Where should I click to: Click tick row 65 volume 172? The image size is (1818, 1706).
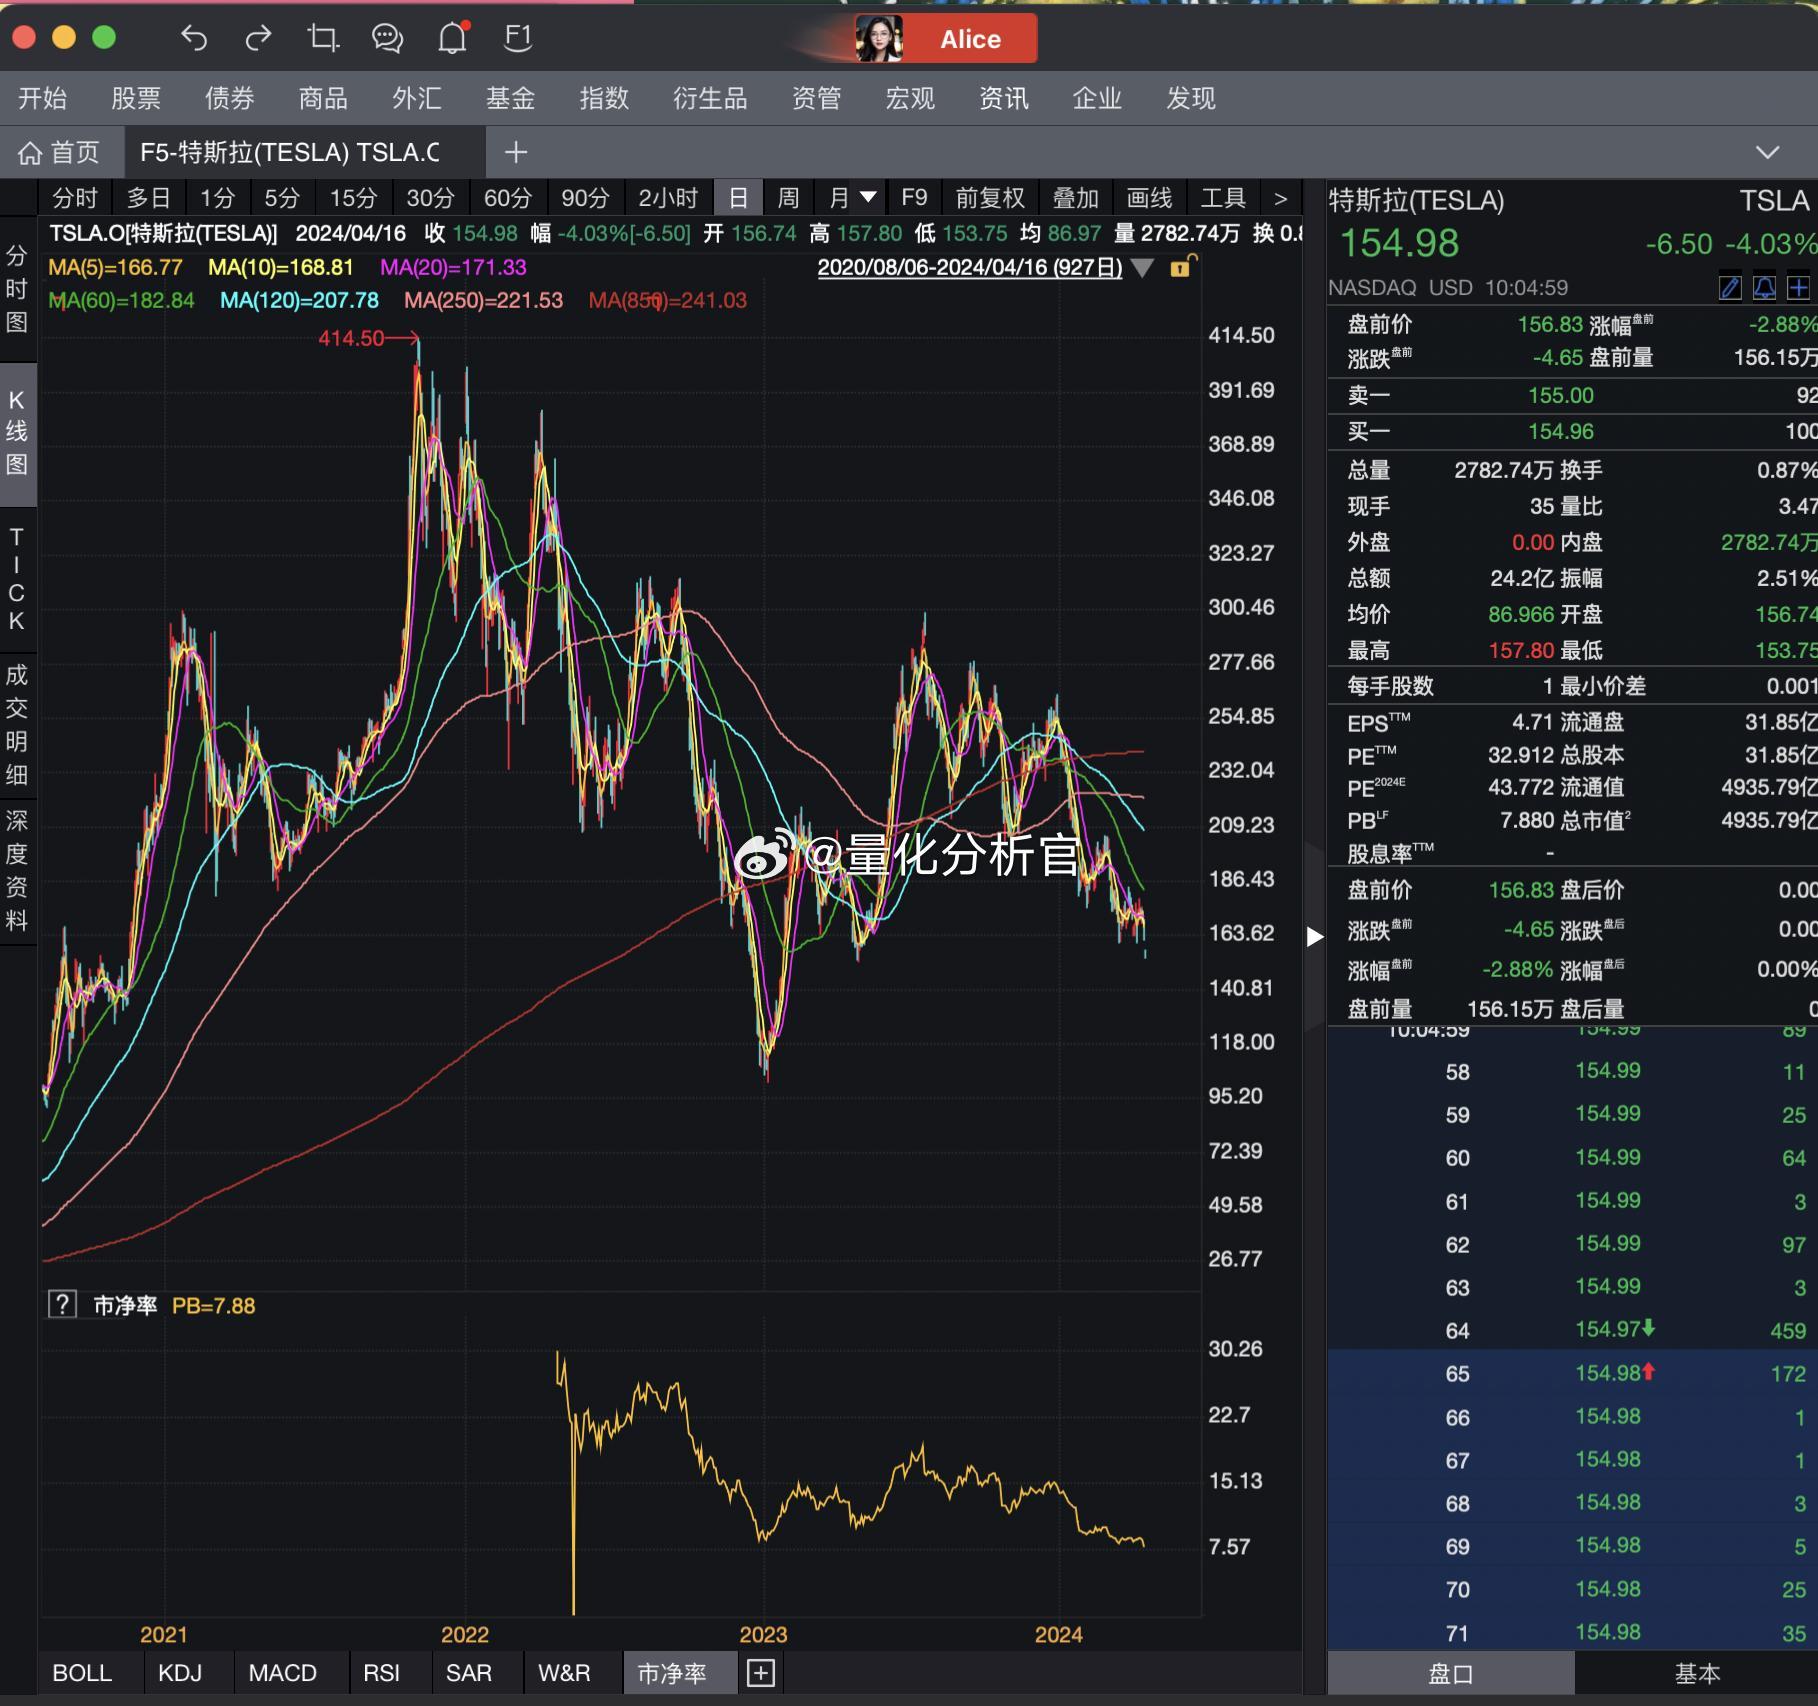tap(1788, 1374)
